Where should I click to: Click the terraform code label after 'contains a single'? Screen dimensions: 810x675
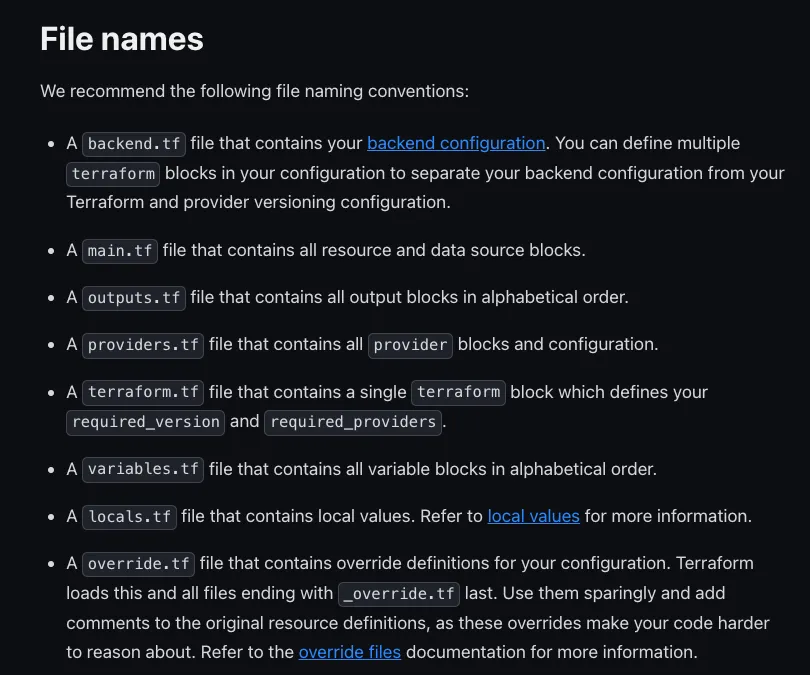tap(459, 392)
